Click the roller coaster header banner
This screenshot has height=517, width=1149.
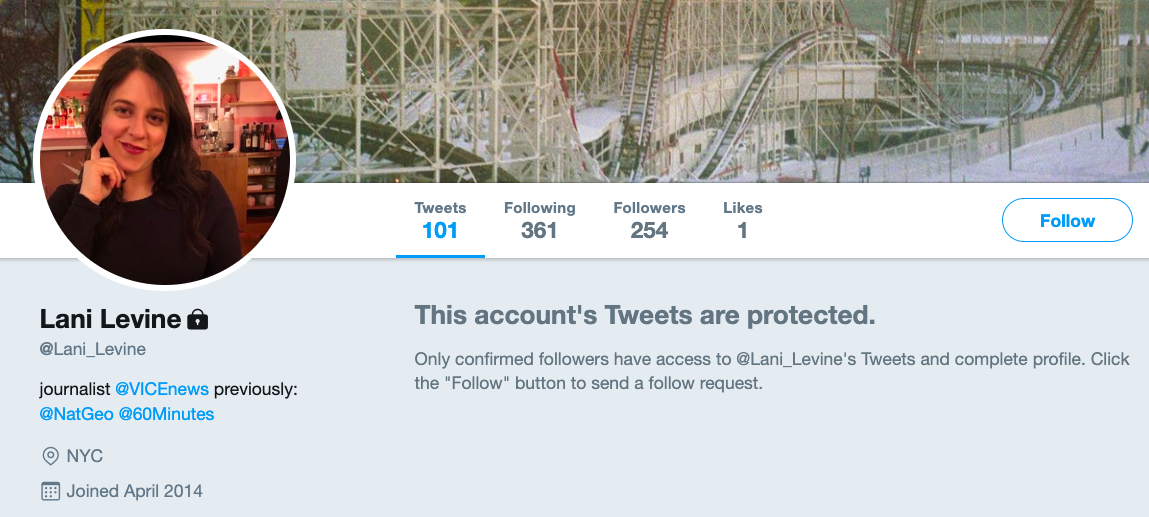[700, 90]
